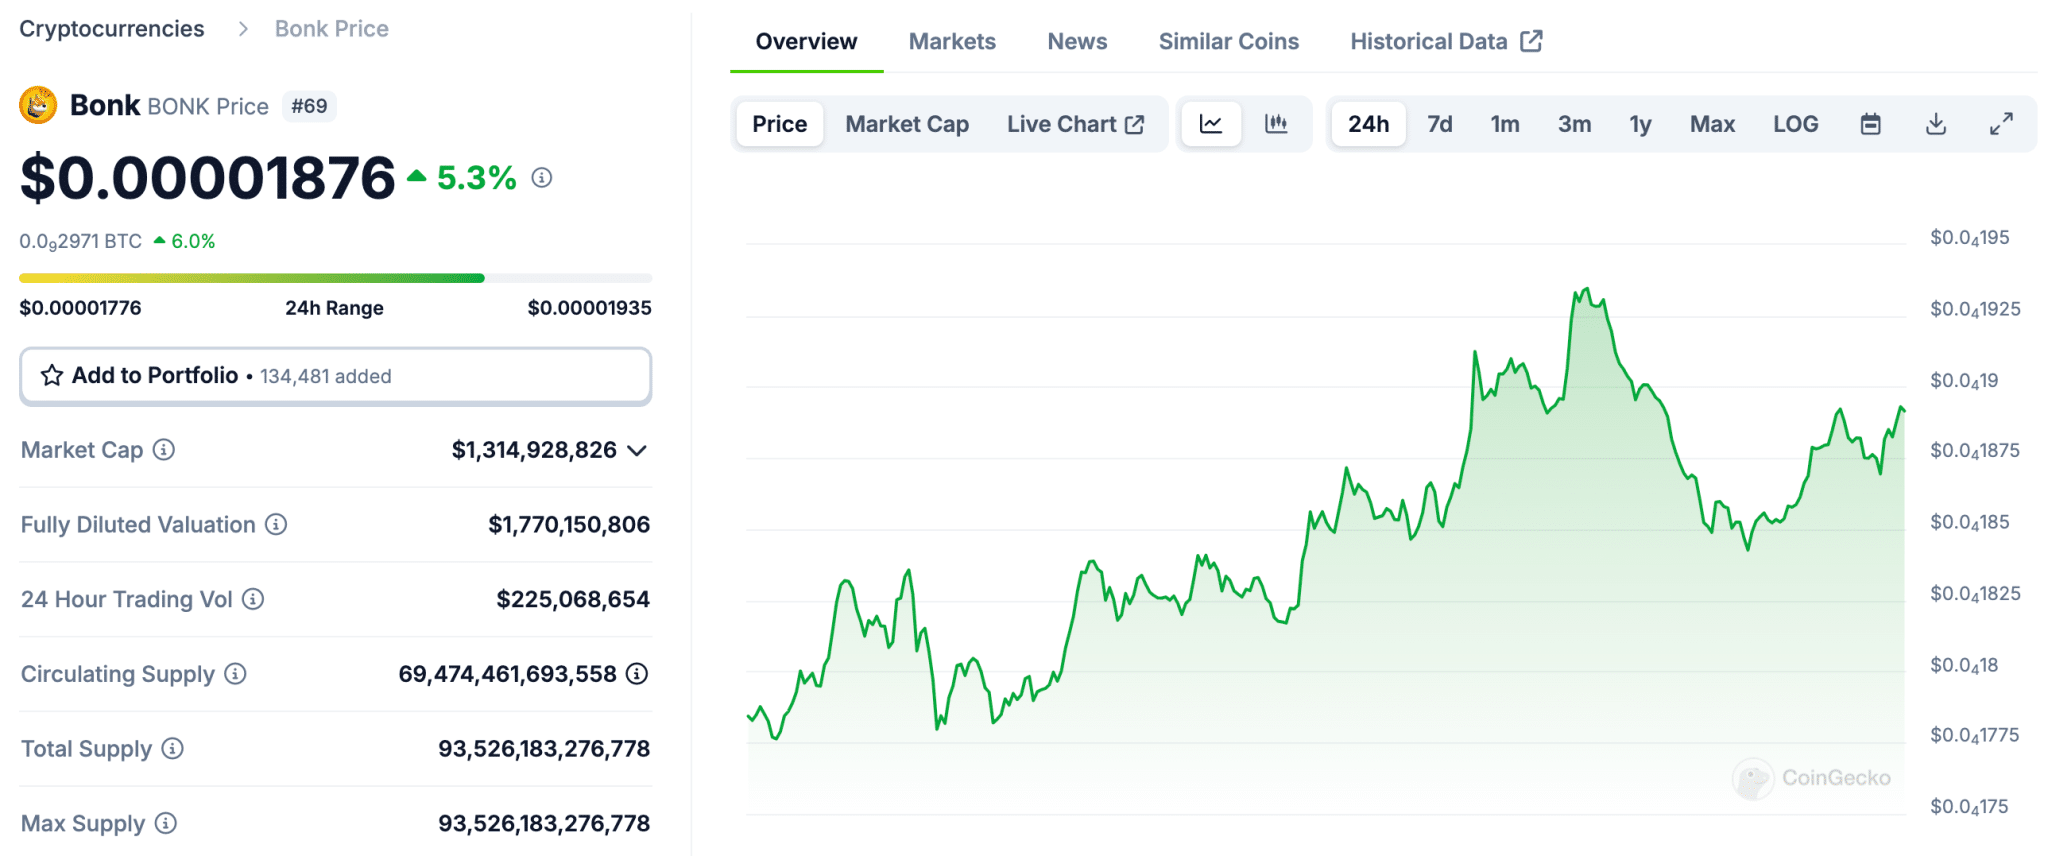Toggle LOG scale on chart

pos(1796,124)
